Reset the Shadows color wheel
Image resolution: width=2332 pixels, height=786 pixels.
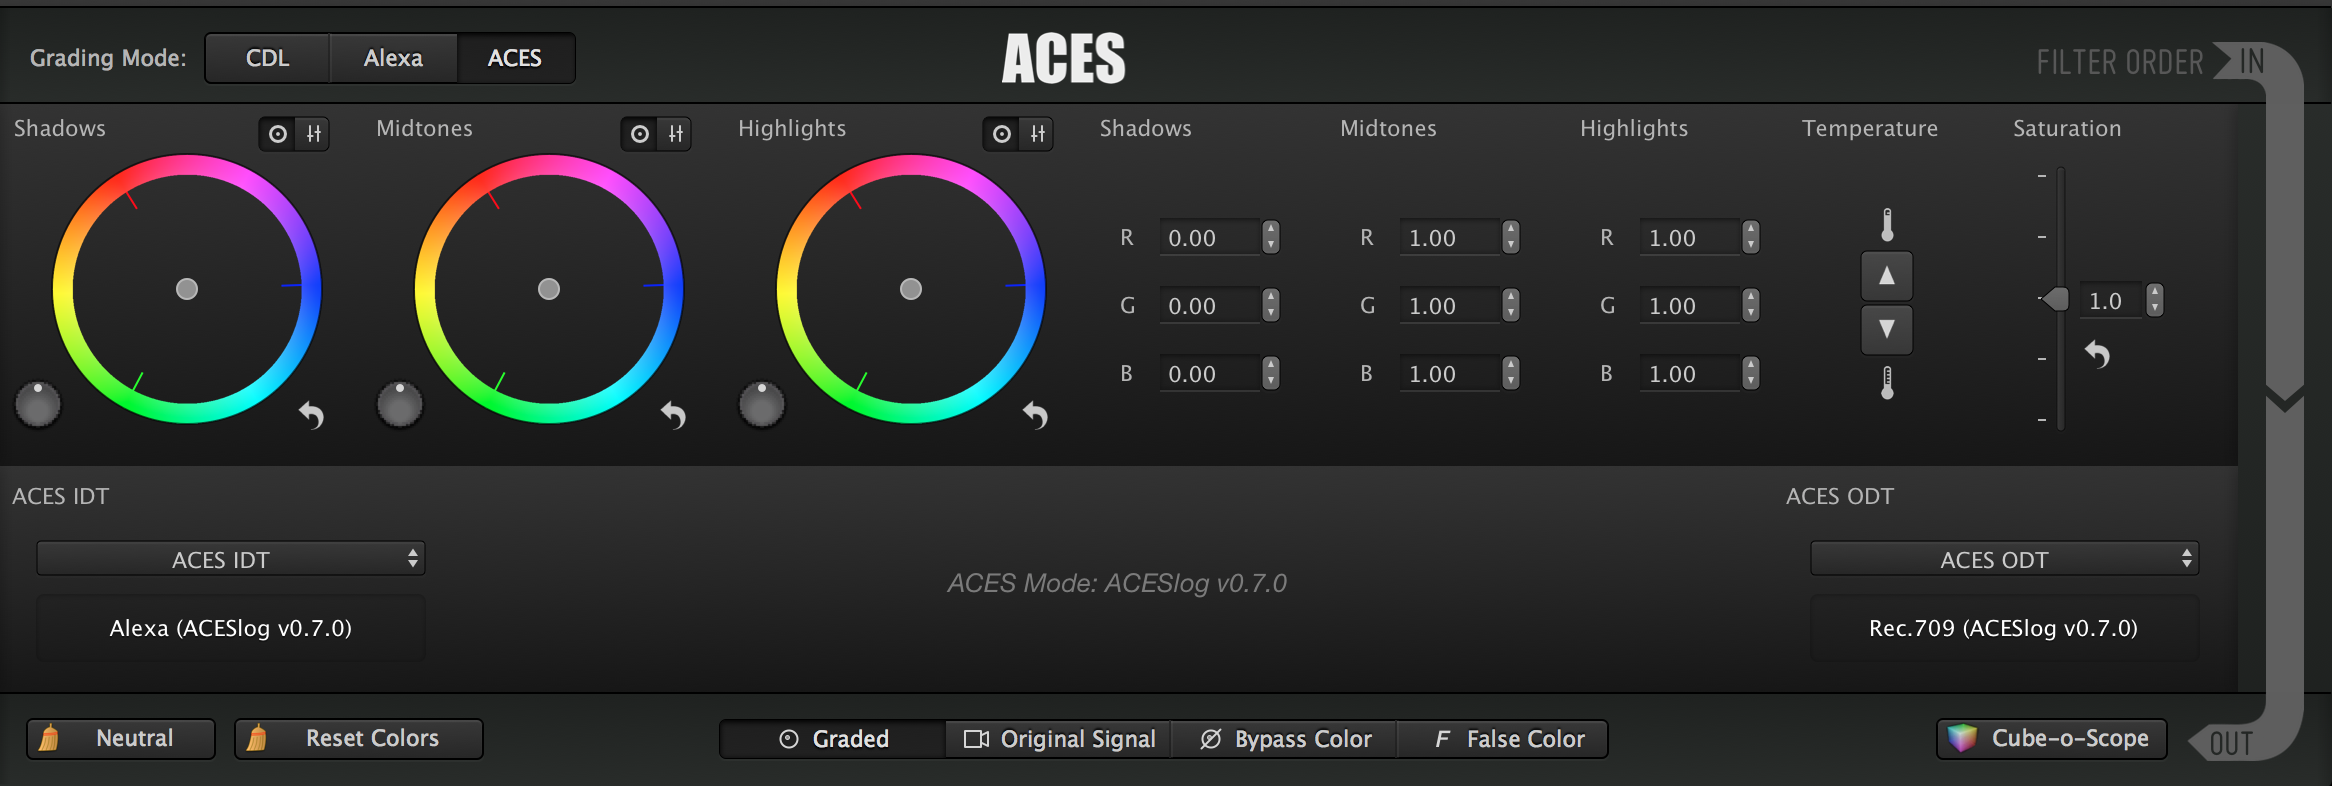[x=311, y=414]
